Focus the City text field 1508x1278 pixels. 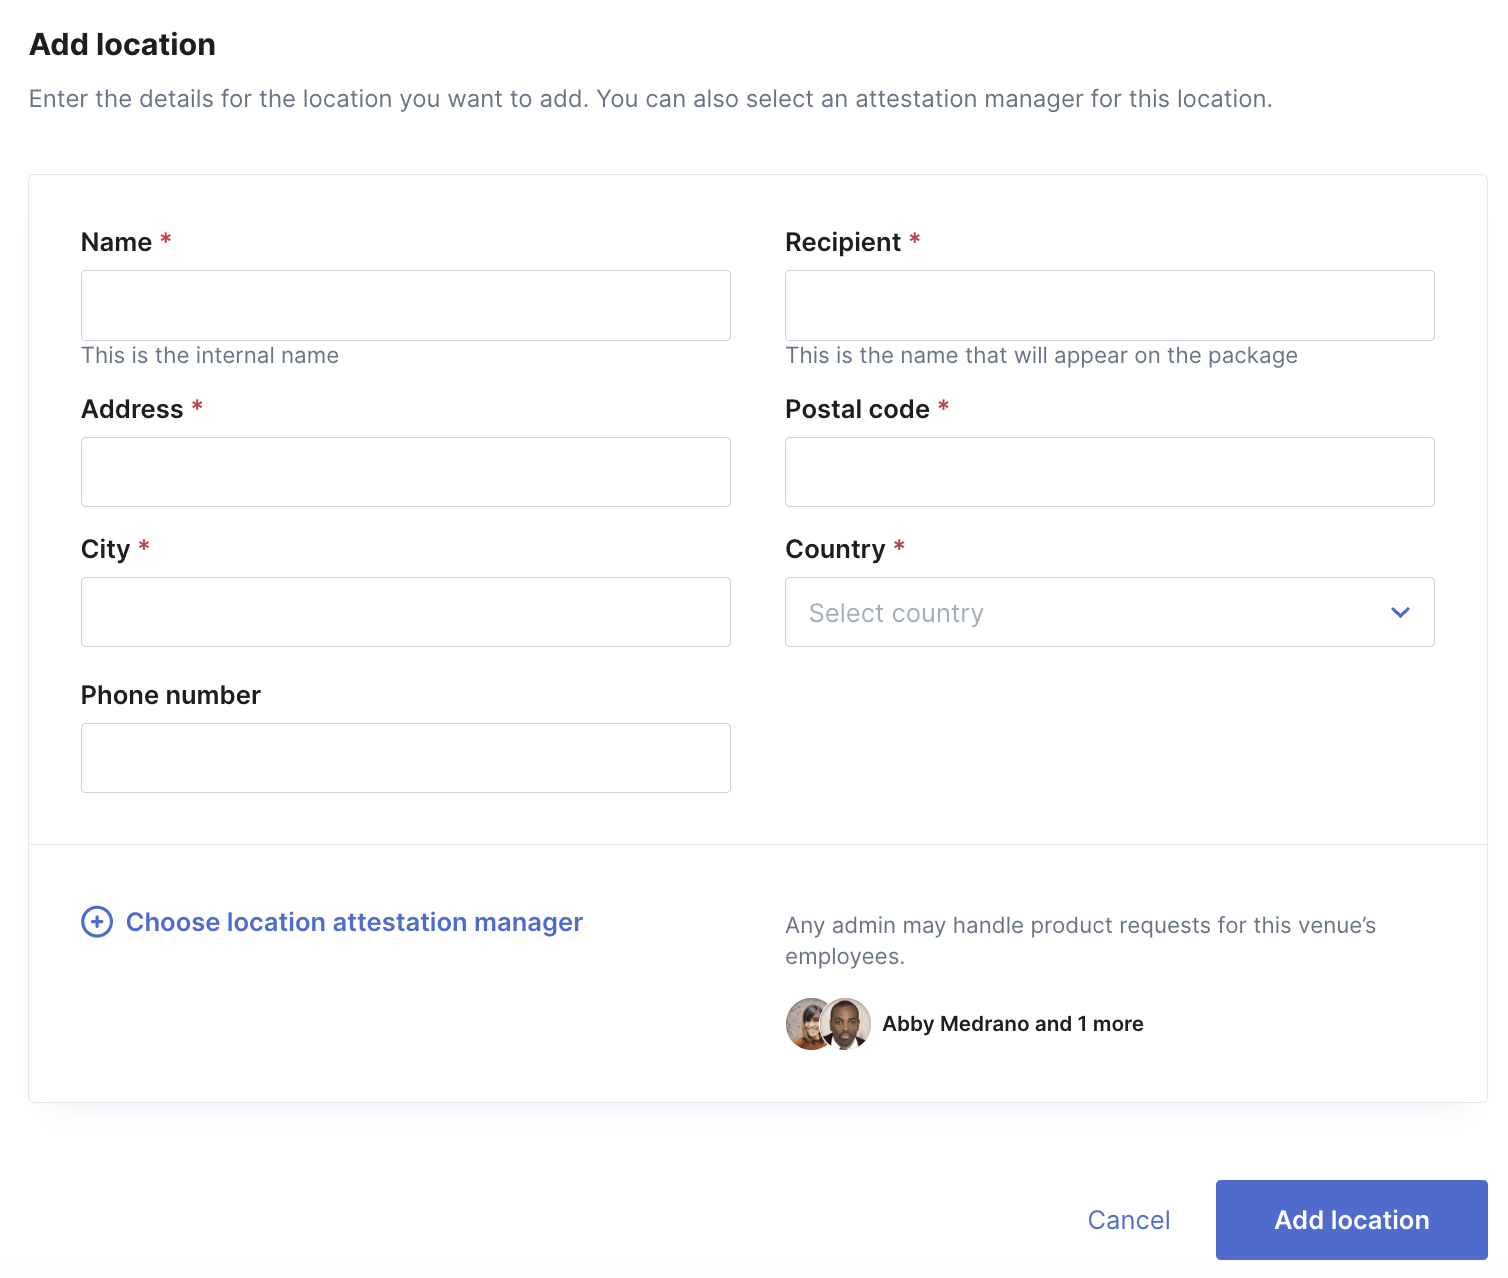coord(406,612)
